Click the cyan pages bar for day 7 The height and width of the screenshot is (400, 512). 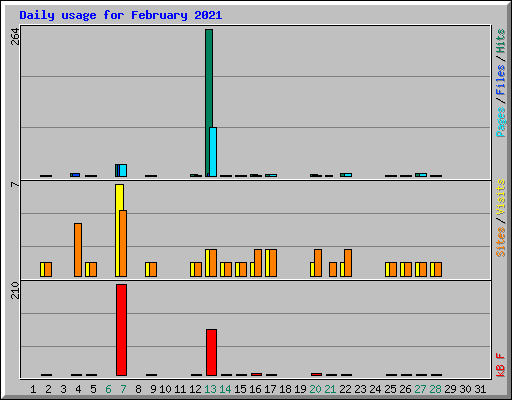coord(123,170)
